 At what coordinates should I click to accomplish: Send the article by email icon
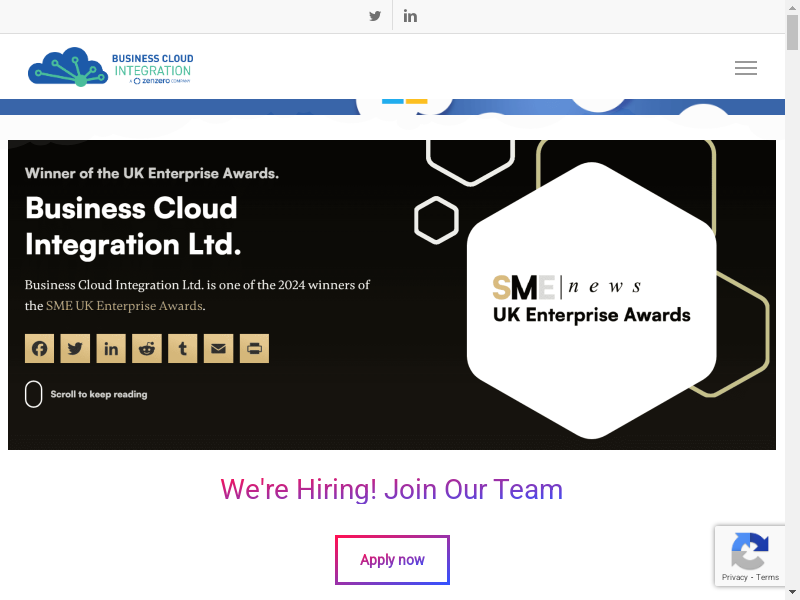pos(219,348)
